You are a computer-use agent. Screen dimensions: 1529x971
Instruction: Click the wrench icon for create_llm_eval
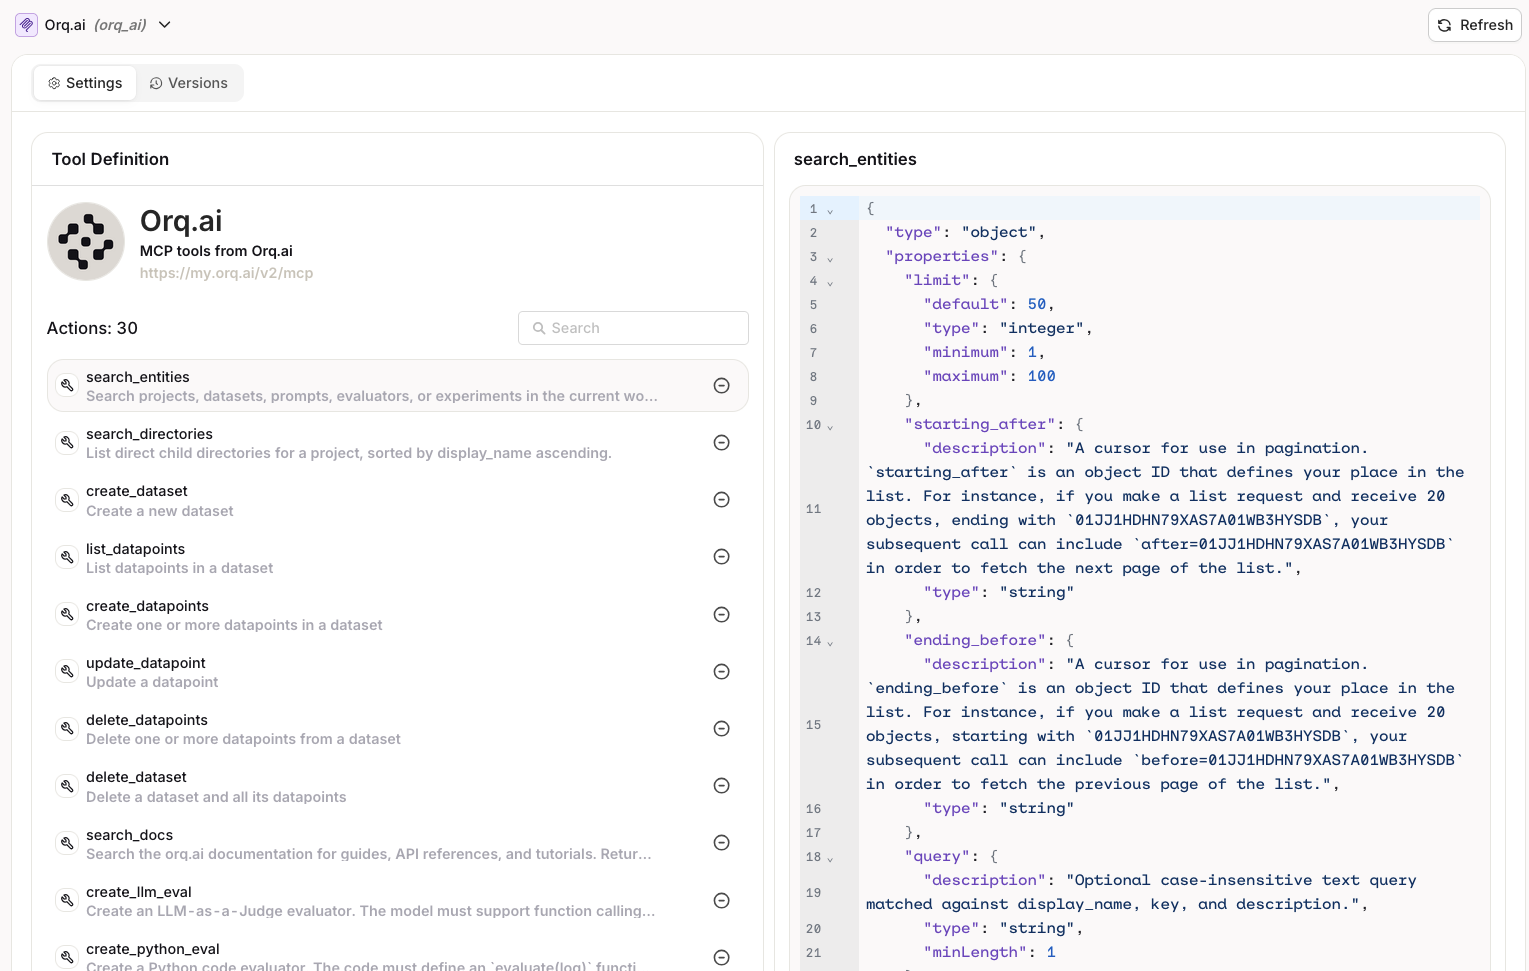pyautogui.click(x=67, y=900)
